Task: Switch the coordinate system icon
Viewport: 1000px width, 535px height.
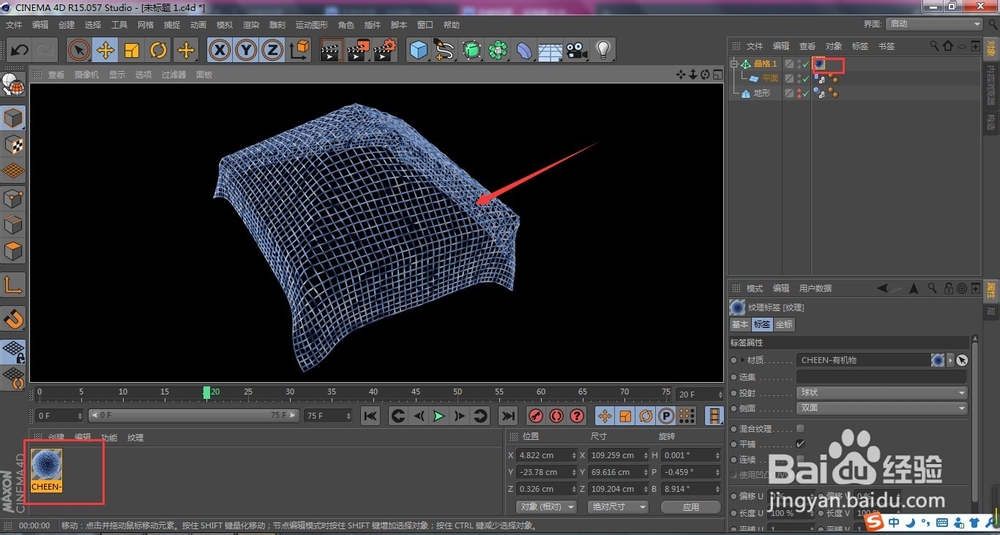Action: (300, 50)
